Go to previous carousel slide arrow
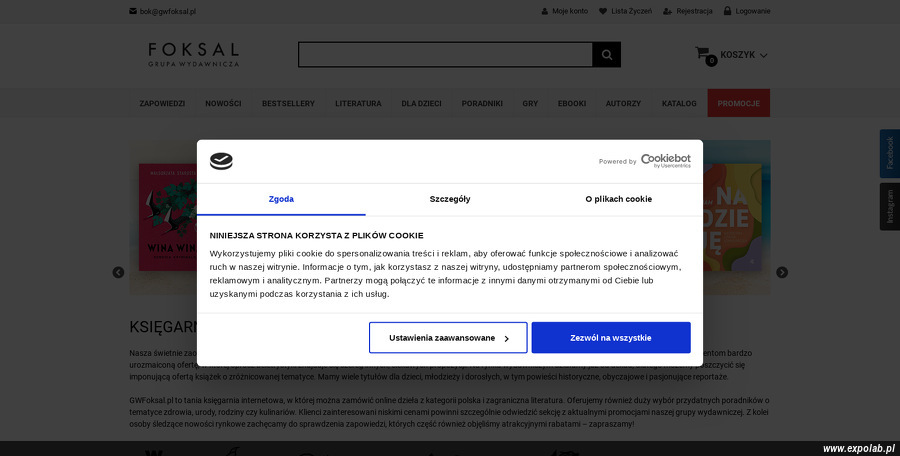Screen dimensions: 900x456 [118, 272]
